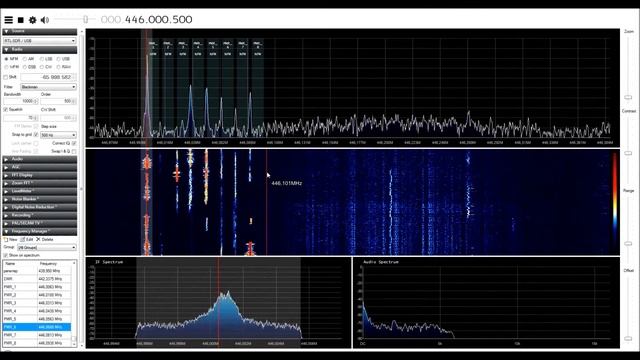This screenshot has height=360, width=640.
Task: Click the Shift frequency value field
Action: [x=48, y=77]
